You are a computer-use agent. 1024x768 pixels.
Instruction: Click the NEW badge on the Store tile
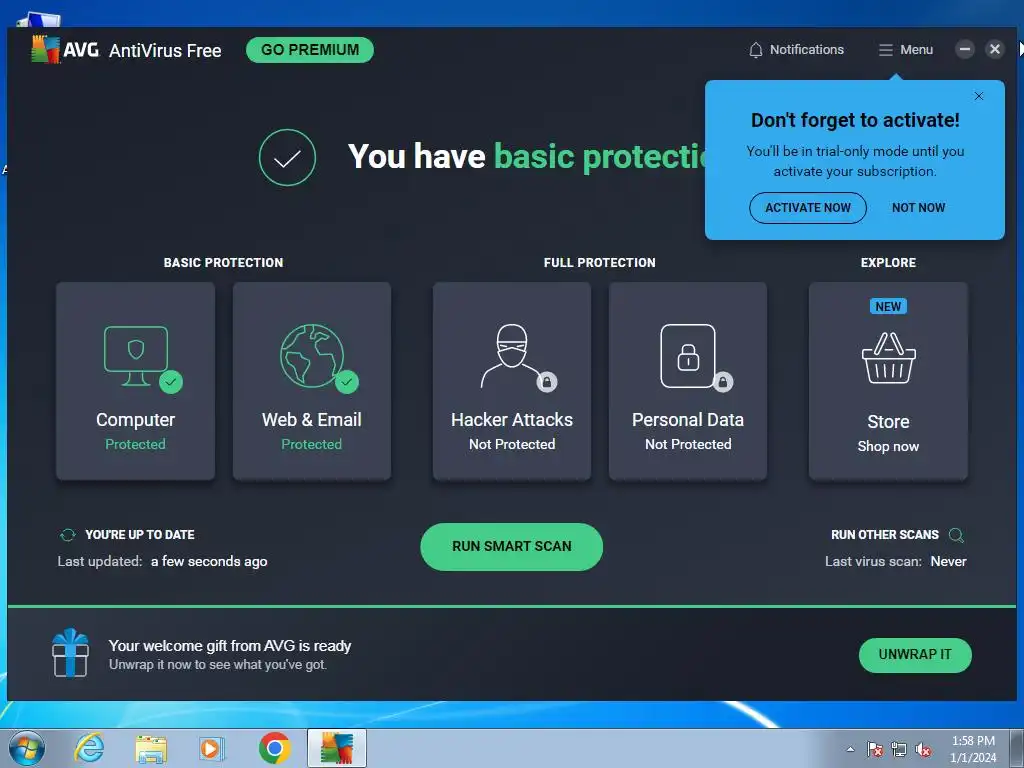pos(888,306)
